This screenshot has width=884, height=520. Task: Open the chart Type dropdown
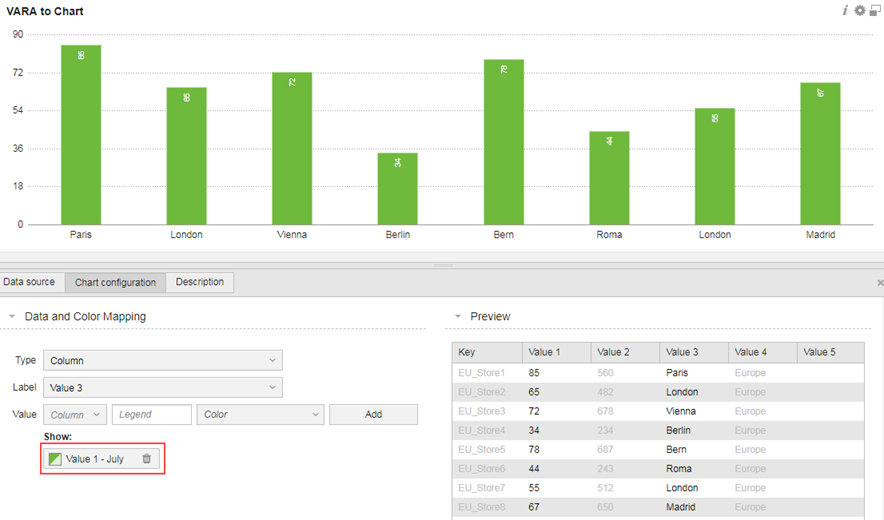pos(163,360)
